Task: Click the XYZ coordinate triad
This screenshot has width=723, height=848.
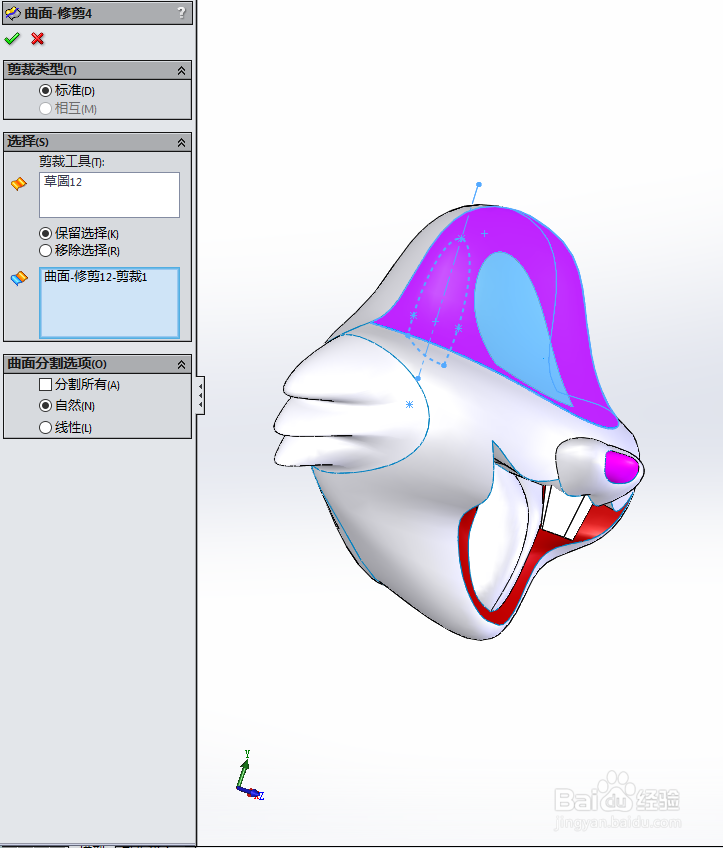Action: tap(249, 776)
